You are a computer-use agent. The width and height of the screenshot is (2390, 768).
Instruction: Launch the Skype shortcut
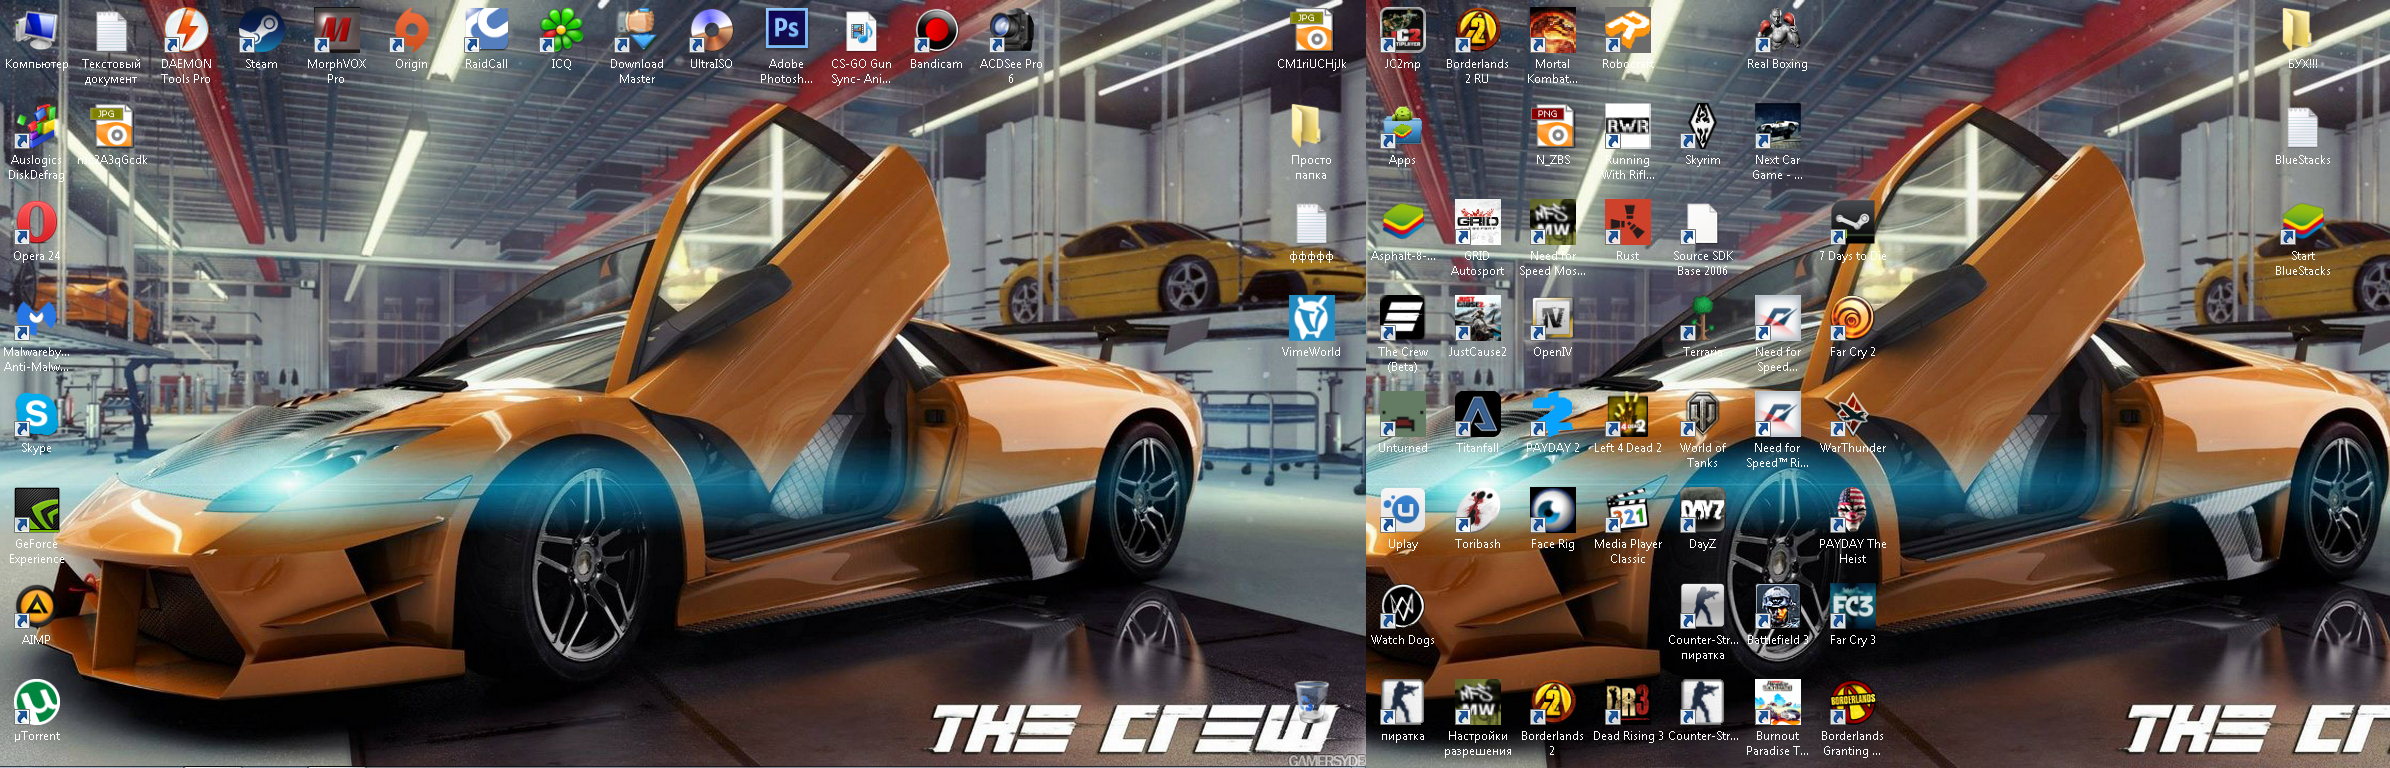pos(36,416)
